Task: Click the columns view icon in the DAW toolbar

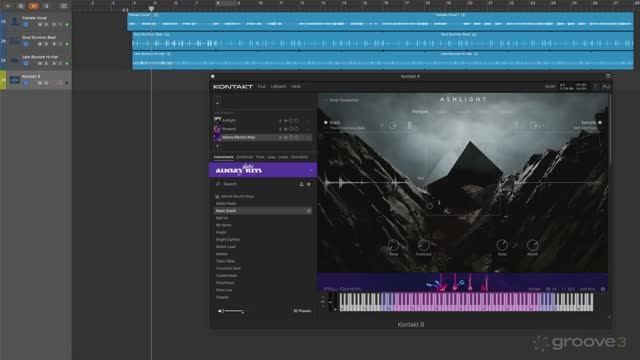Action: pyautogui.click(x=63, y=6)
